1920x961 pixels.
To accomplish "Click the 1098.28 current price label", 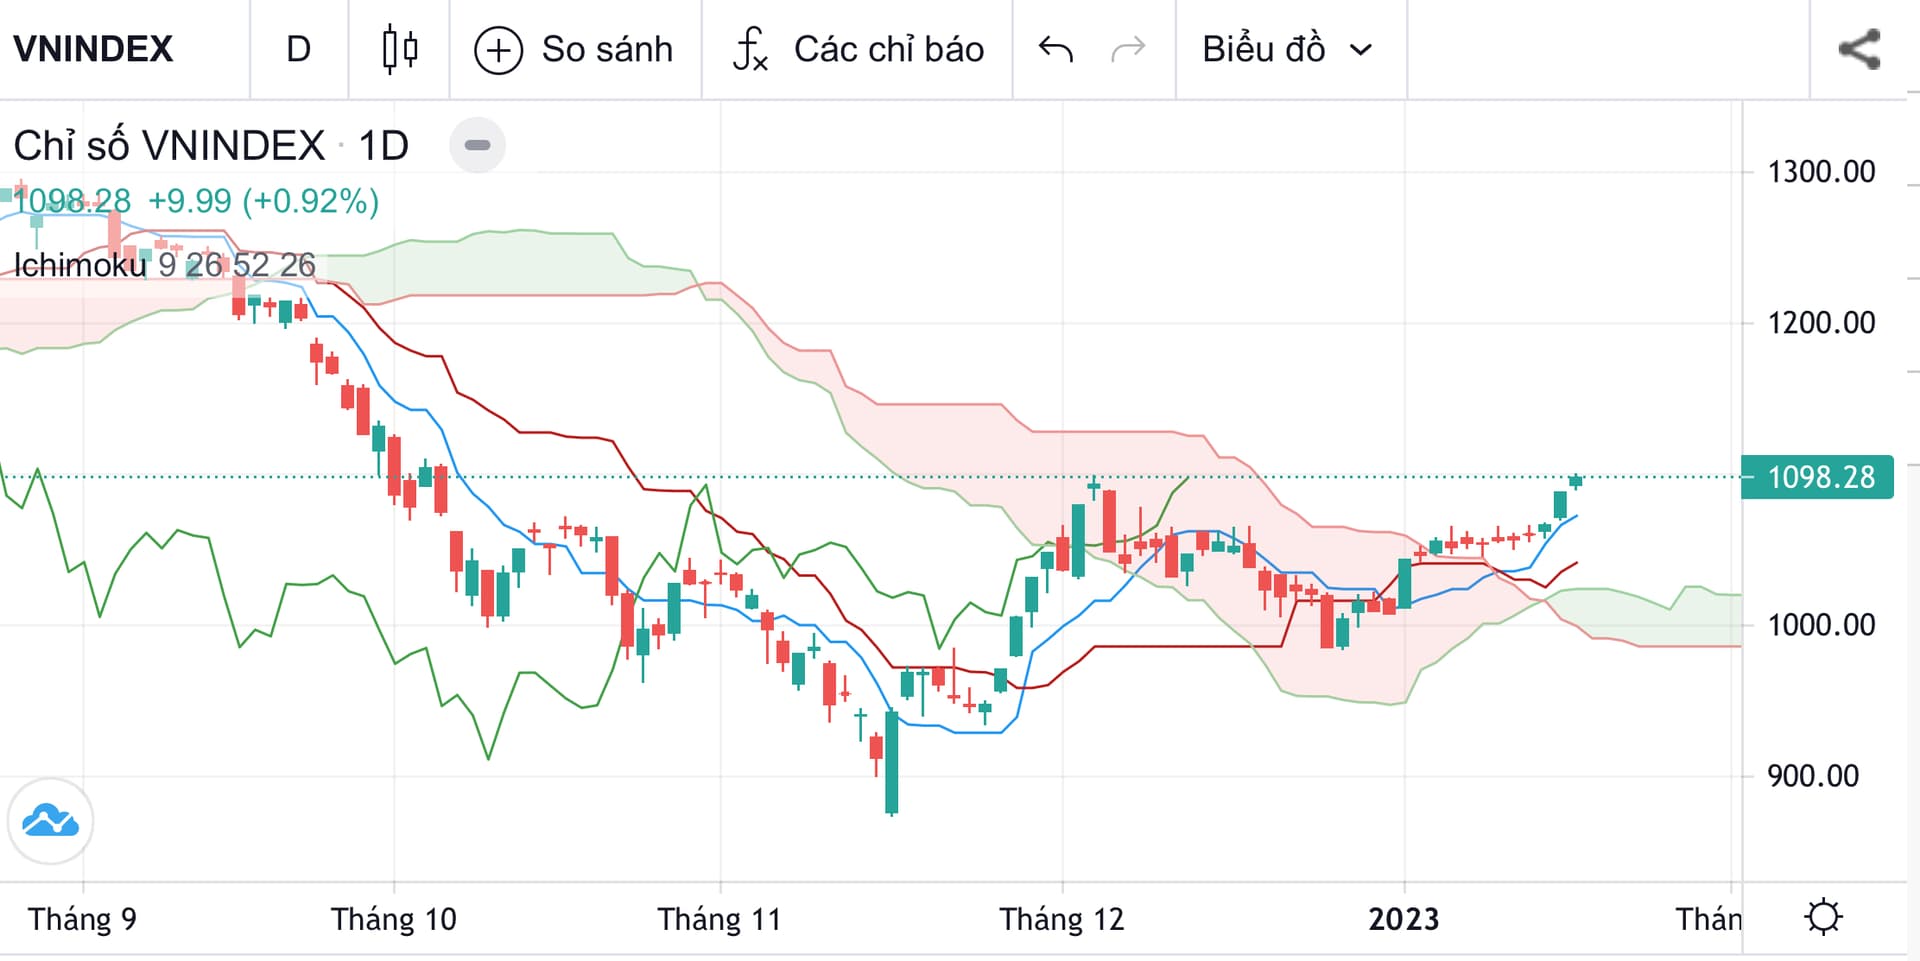I will click(x=1819, y=477).
